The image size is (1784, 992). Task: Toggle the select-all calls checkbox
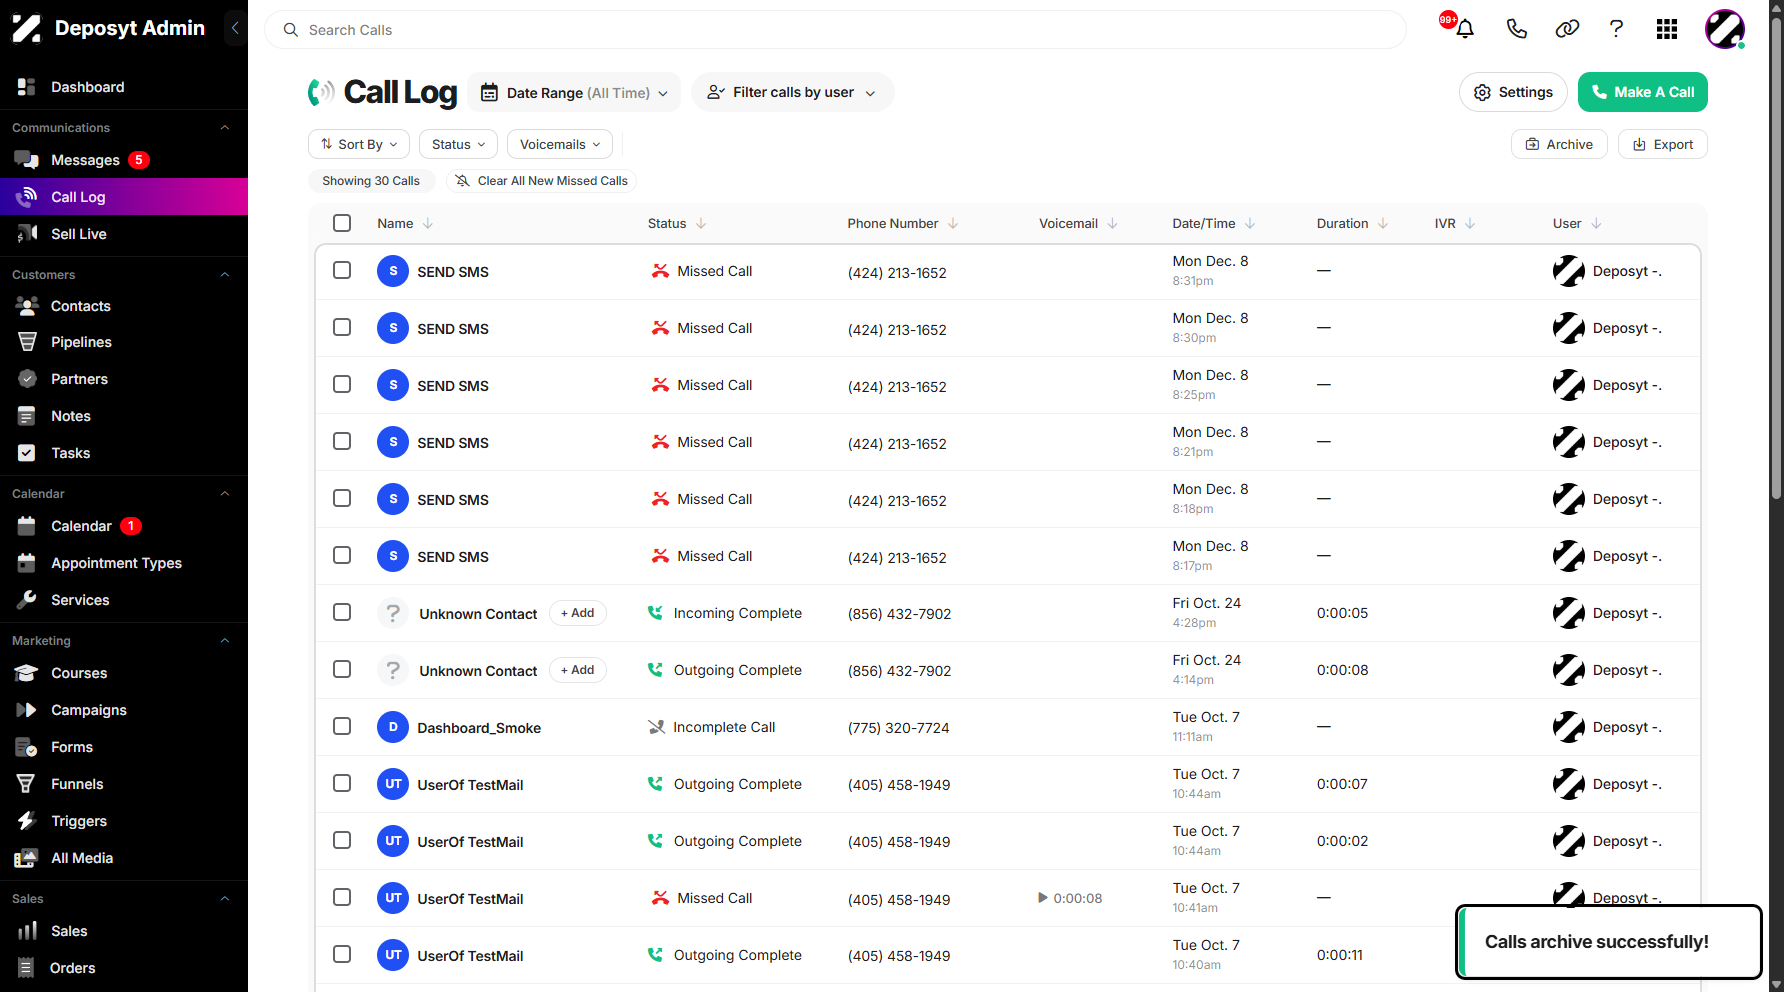(342, 223)
